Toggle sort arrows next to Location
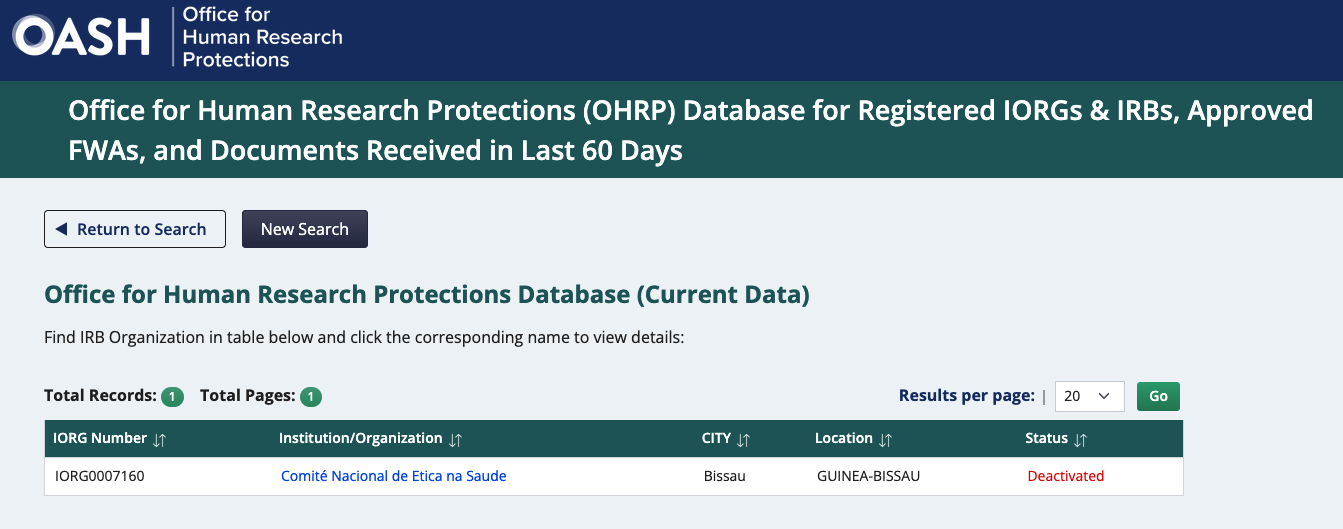 pyautogui.click(x=886, y=440)
